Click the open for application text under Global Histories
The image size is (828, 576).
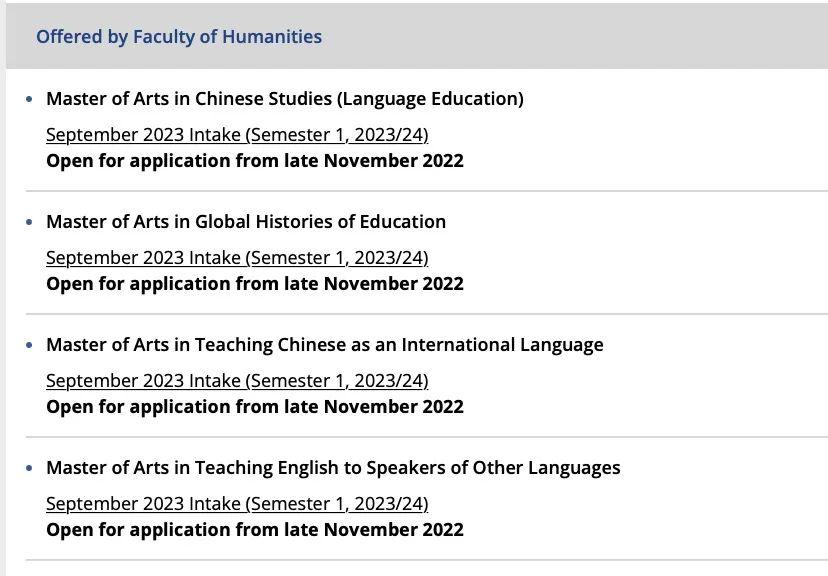pyautogui.click(x=255, y=284)
